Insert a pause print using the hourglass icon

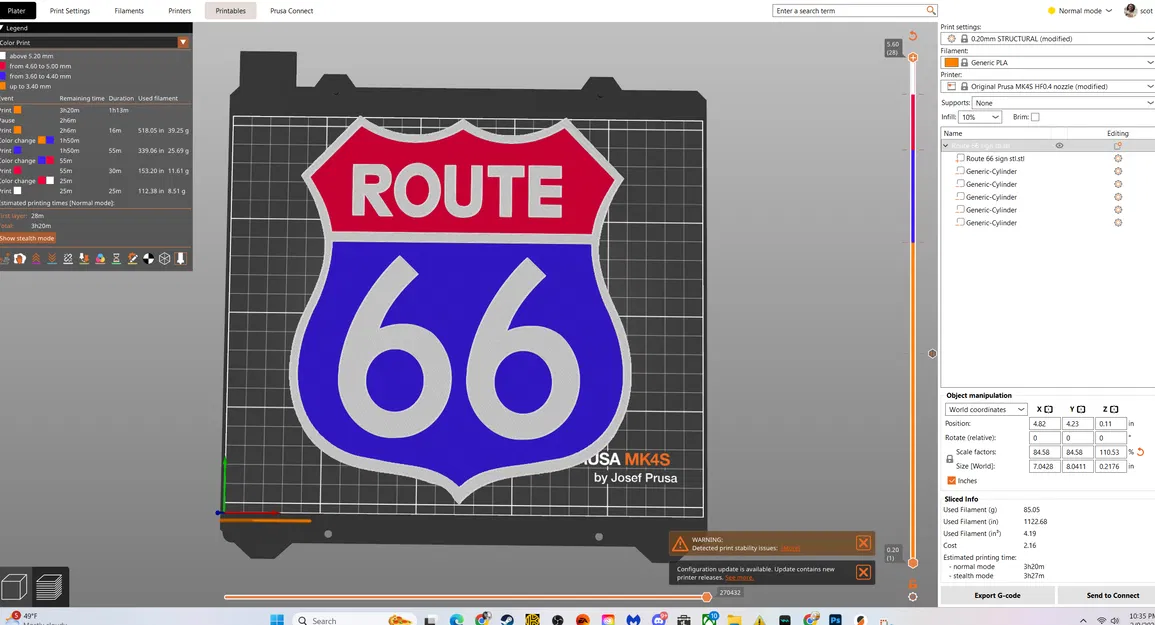pyautogui.click(x=115, y=258)
